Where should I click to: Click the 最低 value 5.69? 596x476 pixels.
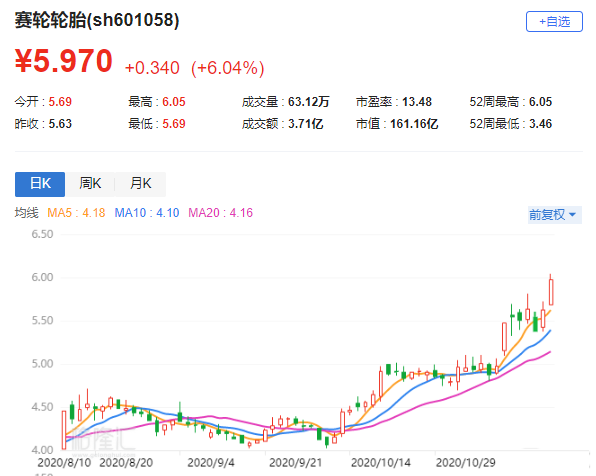click(x=174, y=124)
